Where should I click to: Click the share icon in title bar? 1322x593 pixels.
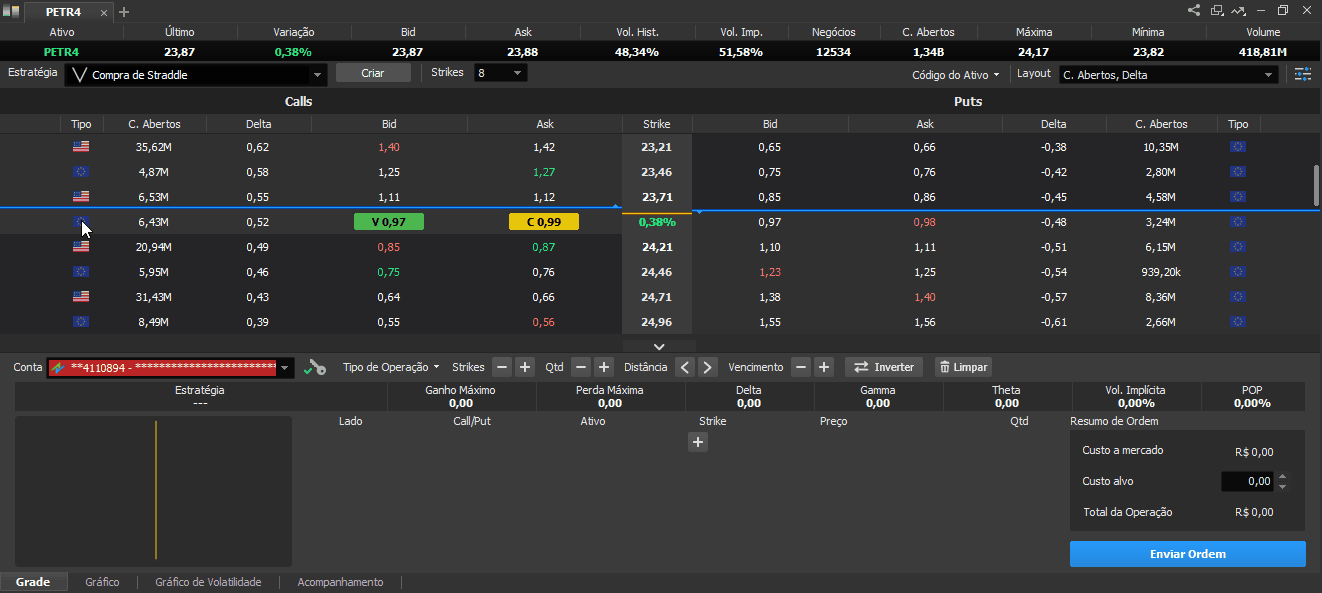tap(1194, 11)
